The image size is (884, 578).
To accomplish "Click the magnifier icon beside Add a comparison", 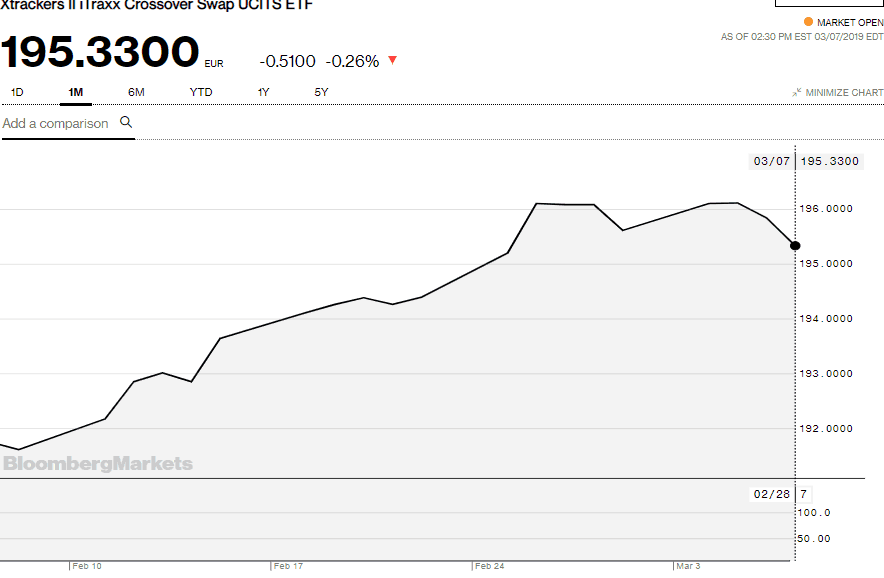I will coord(126,122).
